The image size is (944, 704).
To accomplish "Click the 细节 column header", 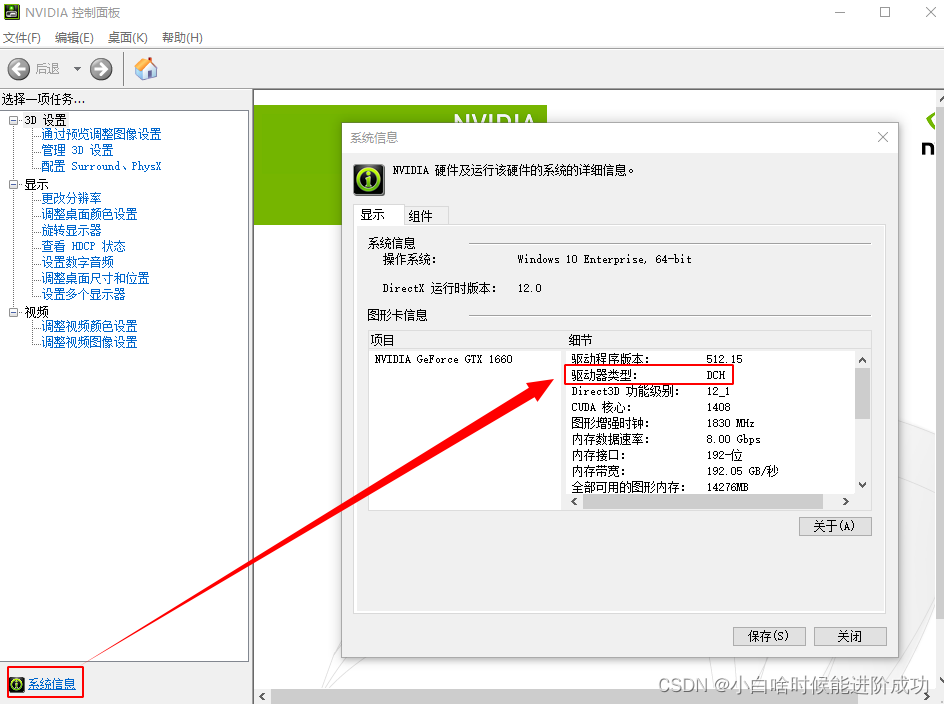I will pyautogui.click(x=718, y=340).
